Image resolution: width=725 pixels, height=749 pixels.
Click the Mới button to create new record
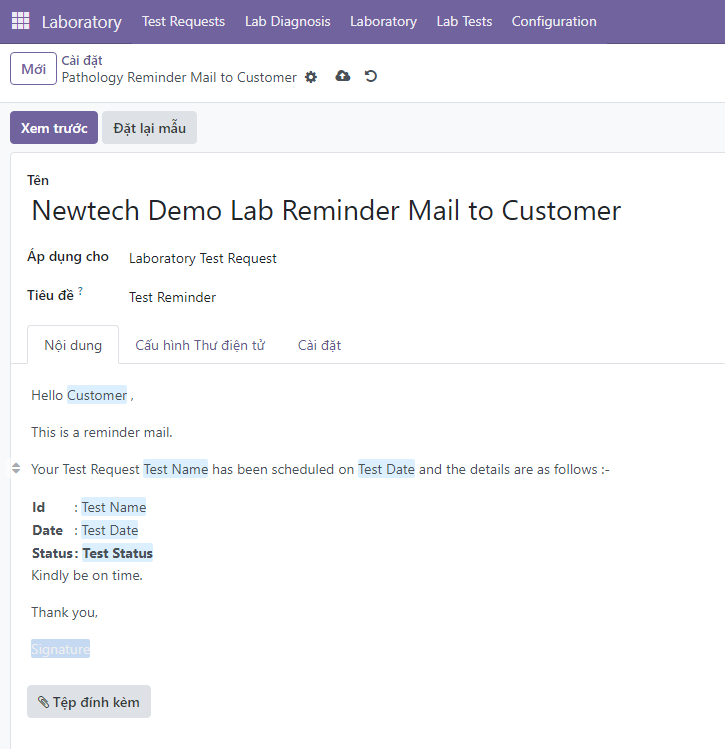tap(33, 69)
